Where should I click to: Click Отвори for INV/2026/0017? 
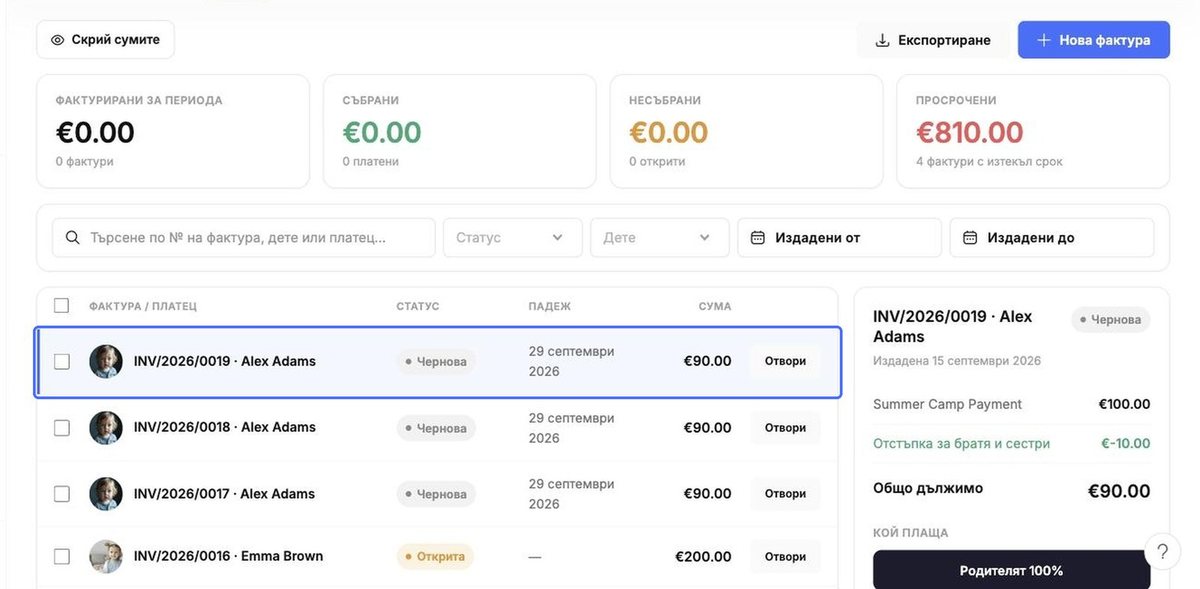click(785, 493)
